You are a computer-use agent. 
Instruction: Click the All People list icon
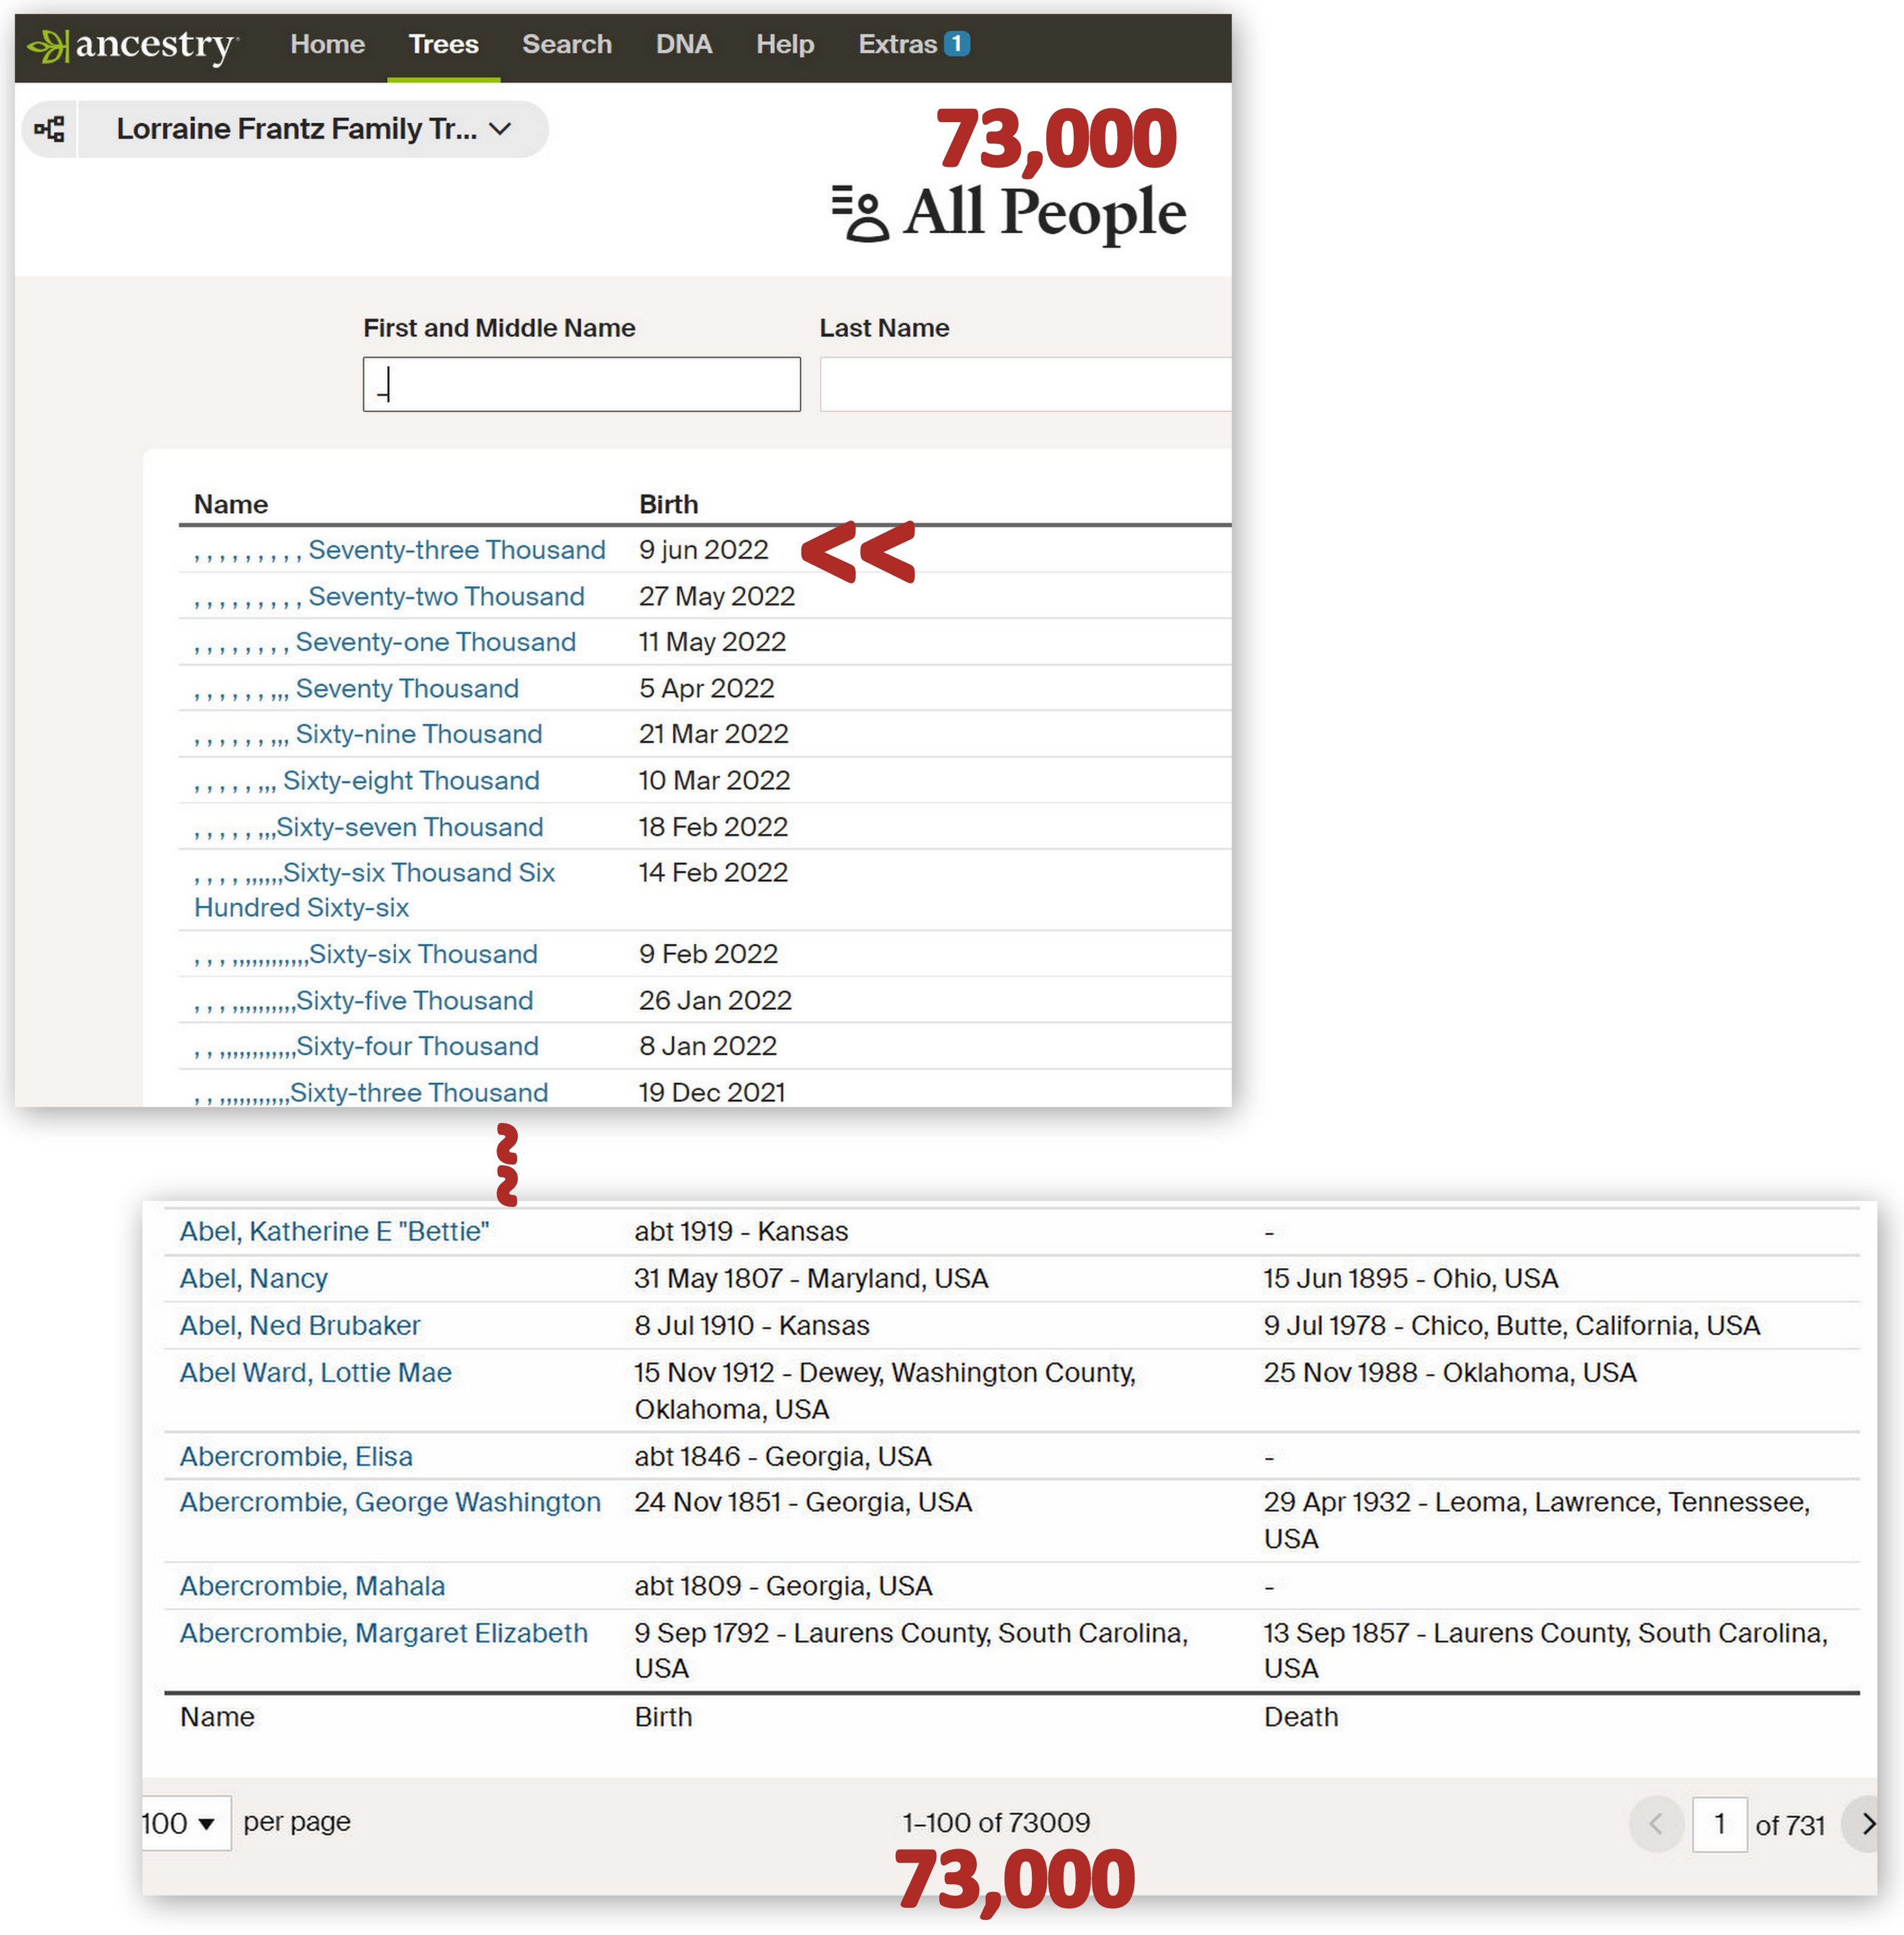(860, 213)
